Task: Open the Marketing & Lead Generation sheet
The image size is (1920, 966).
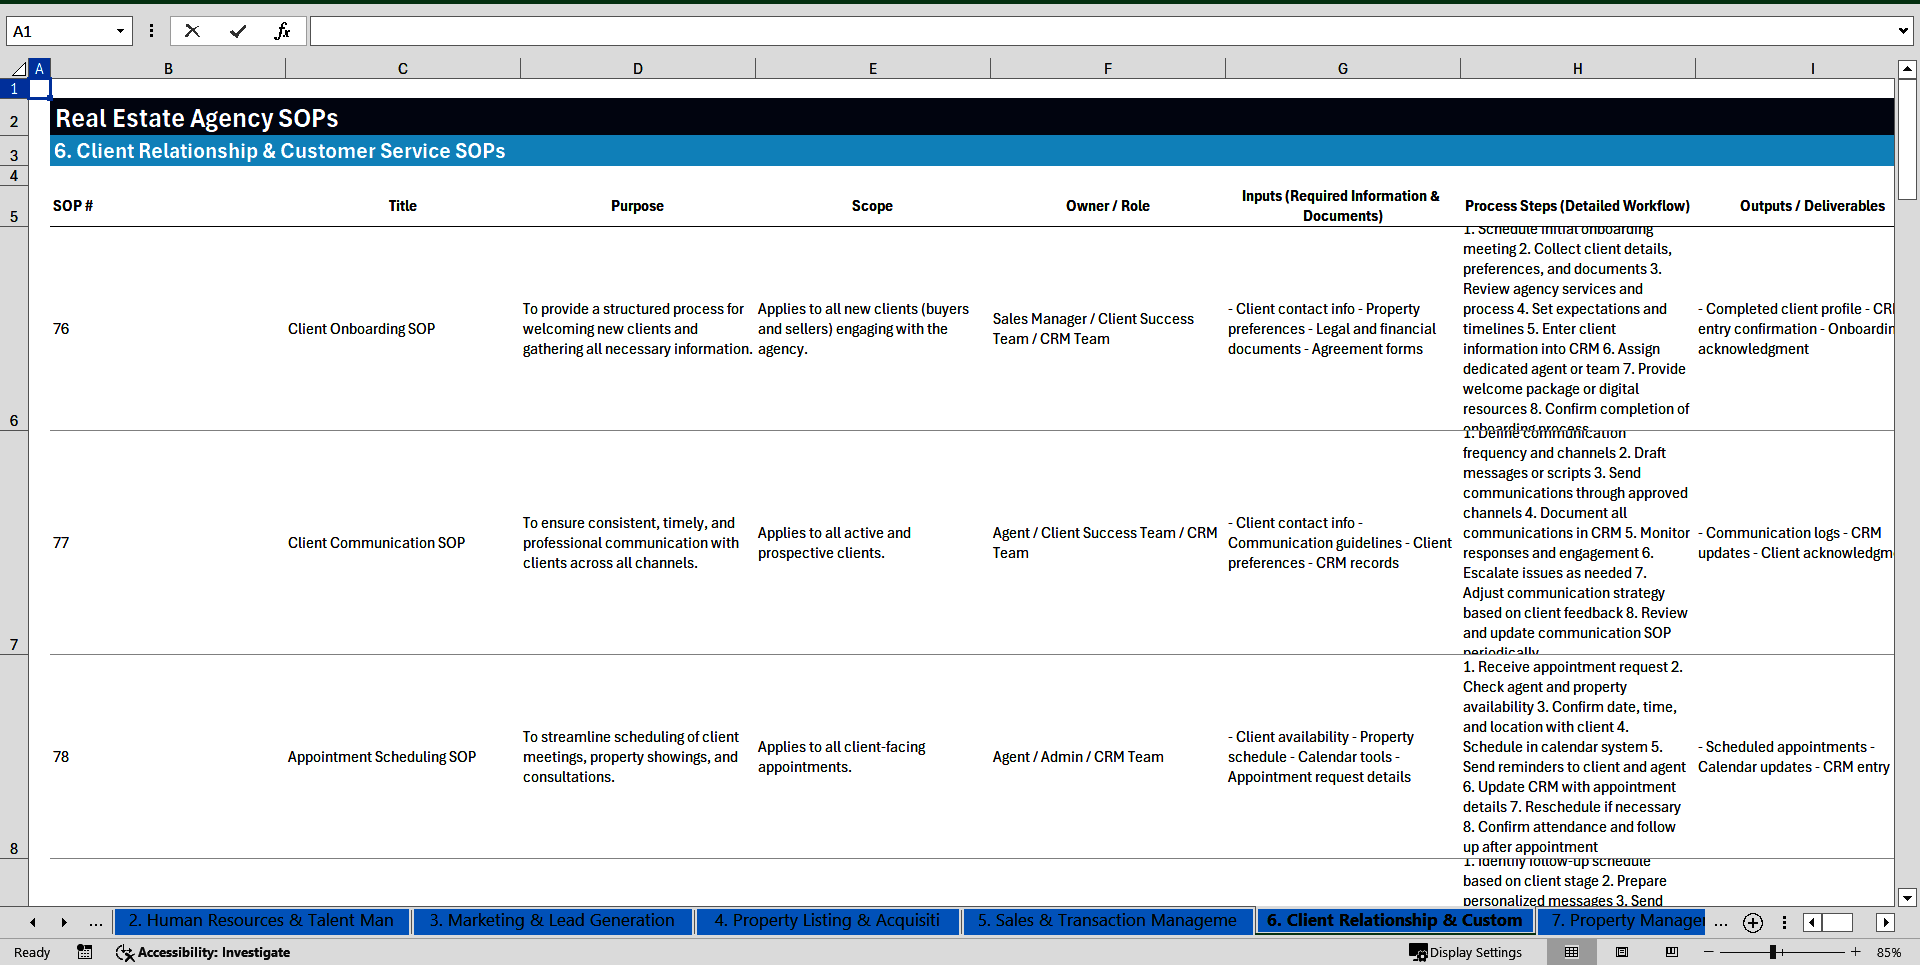Action: click(x=552, y=921)
